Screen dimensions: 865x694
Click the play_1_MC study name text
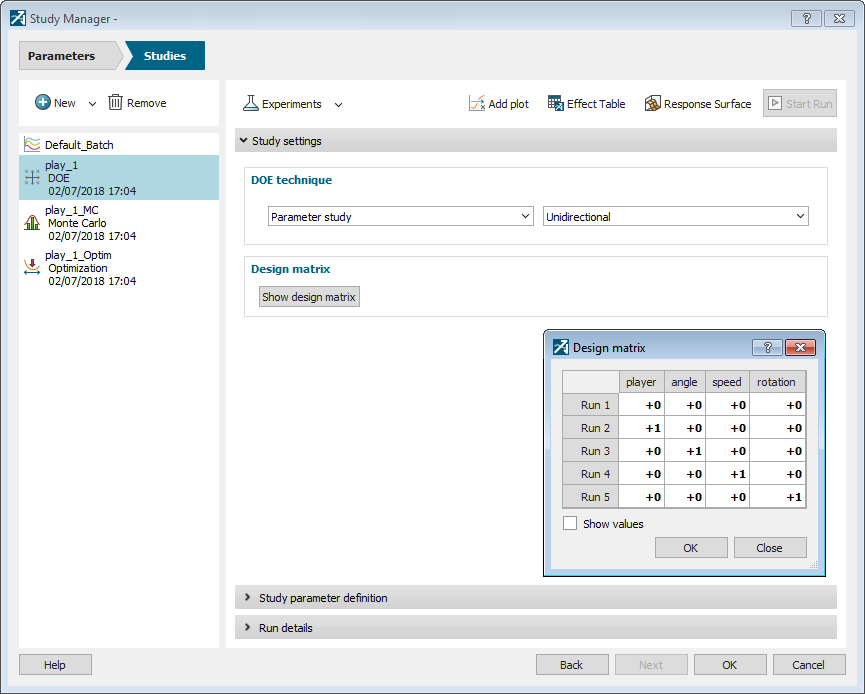72,210
